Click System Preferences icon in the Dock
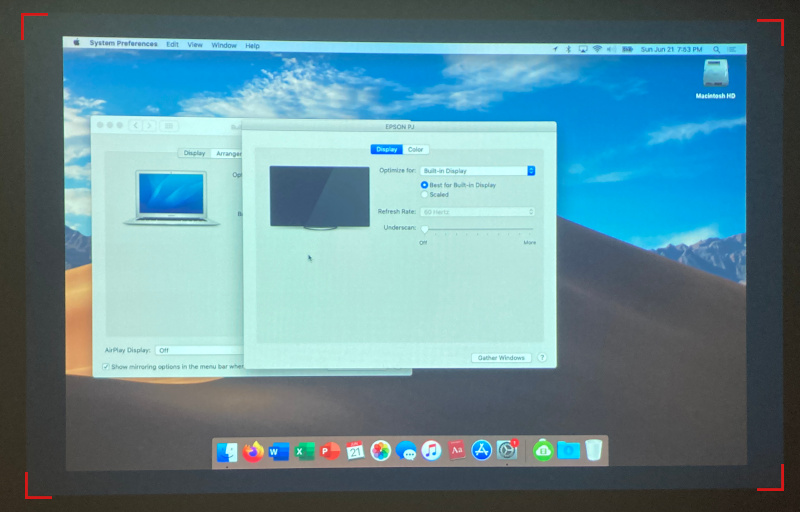 507,450
